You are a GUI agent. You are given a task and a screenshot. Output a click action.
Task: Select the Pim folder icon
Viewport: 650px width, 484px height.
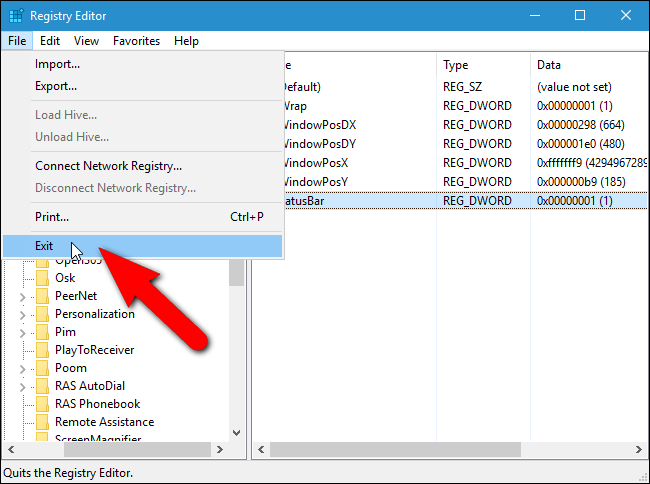(42, 332)
